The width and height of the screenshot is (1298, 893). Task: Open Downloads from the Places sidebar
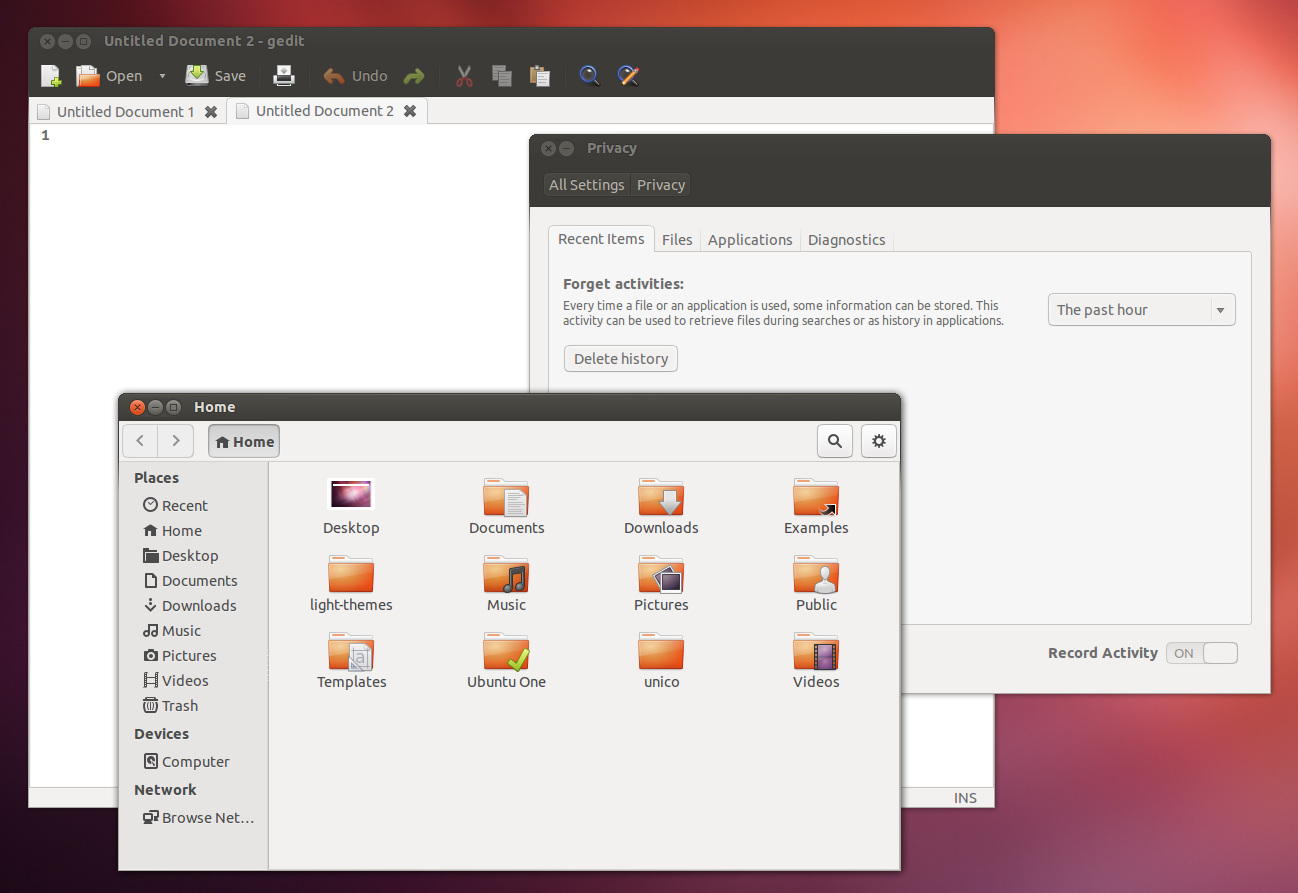(194, 606)
